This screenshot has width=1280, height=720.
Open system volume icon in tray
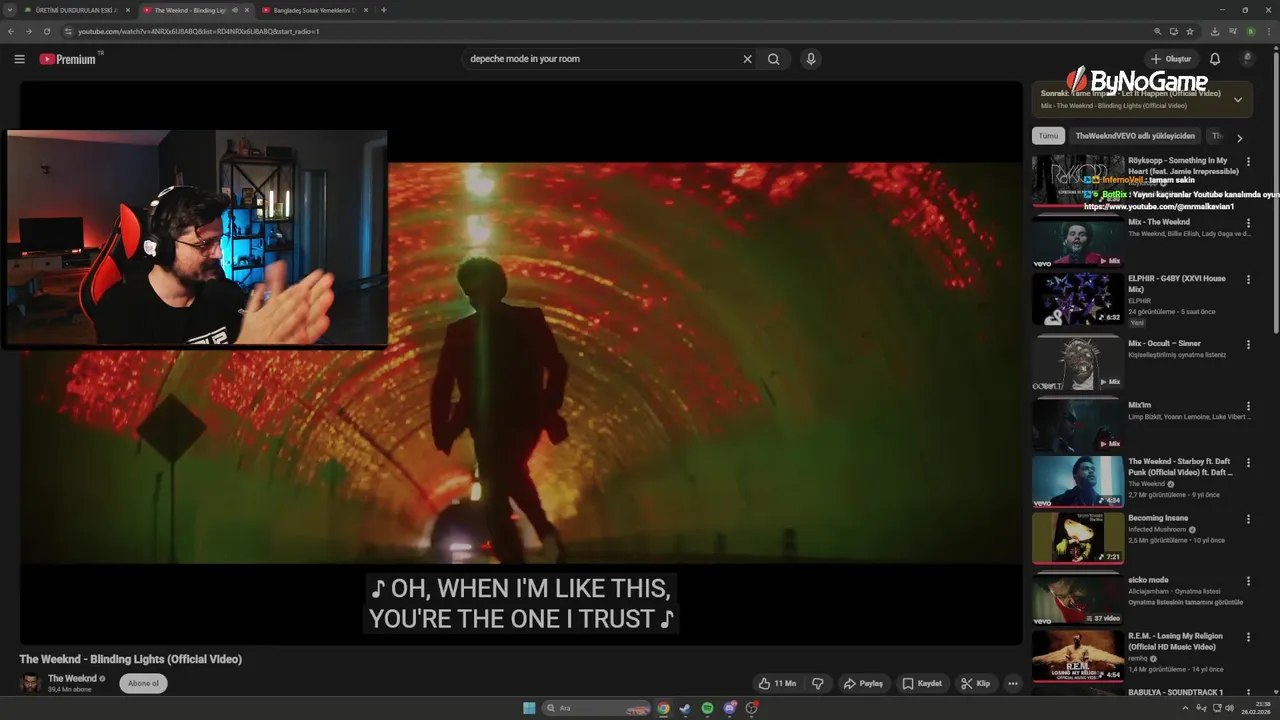tap(1230, 708)
